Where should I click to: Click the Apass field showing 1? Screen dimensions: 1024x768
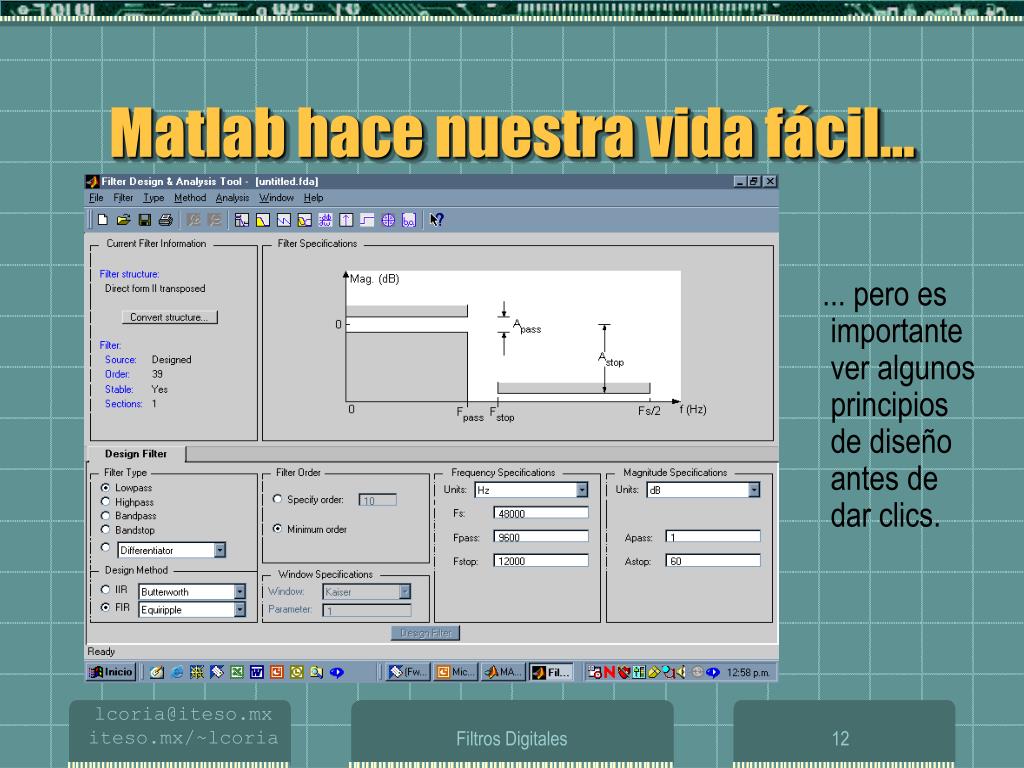tap(713, 537)
